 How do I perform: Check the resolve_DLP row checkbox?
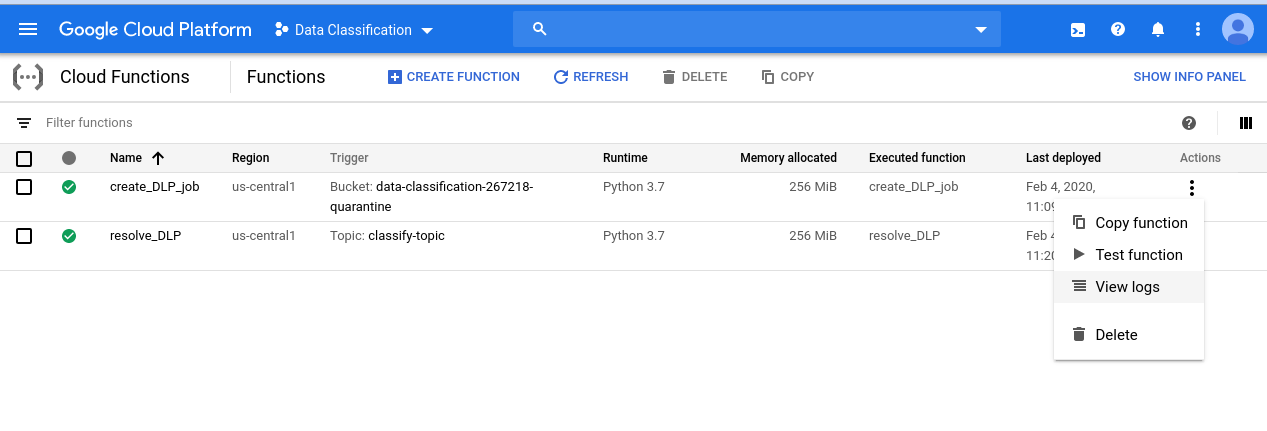(x=25, y=236)
